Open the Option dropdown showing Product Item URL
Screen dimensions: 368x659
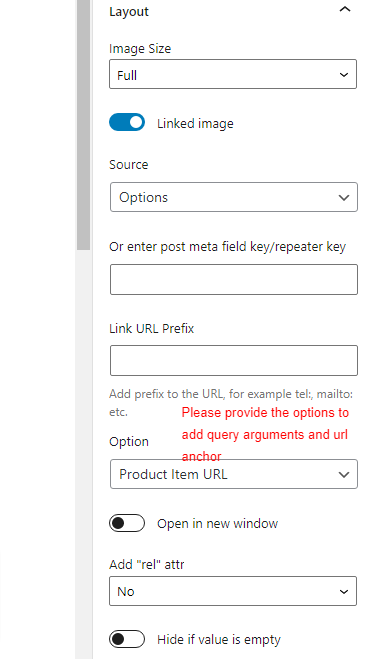tap(234, 474)
